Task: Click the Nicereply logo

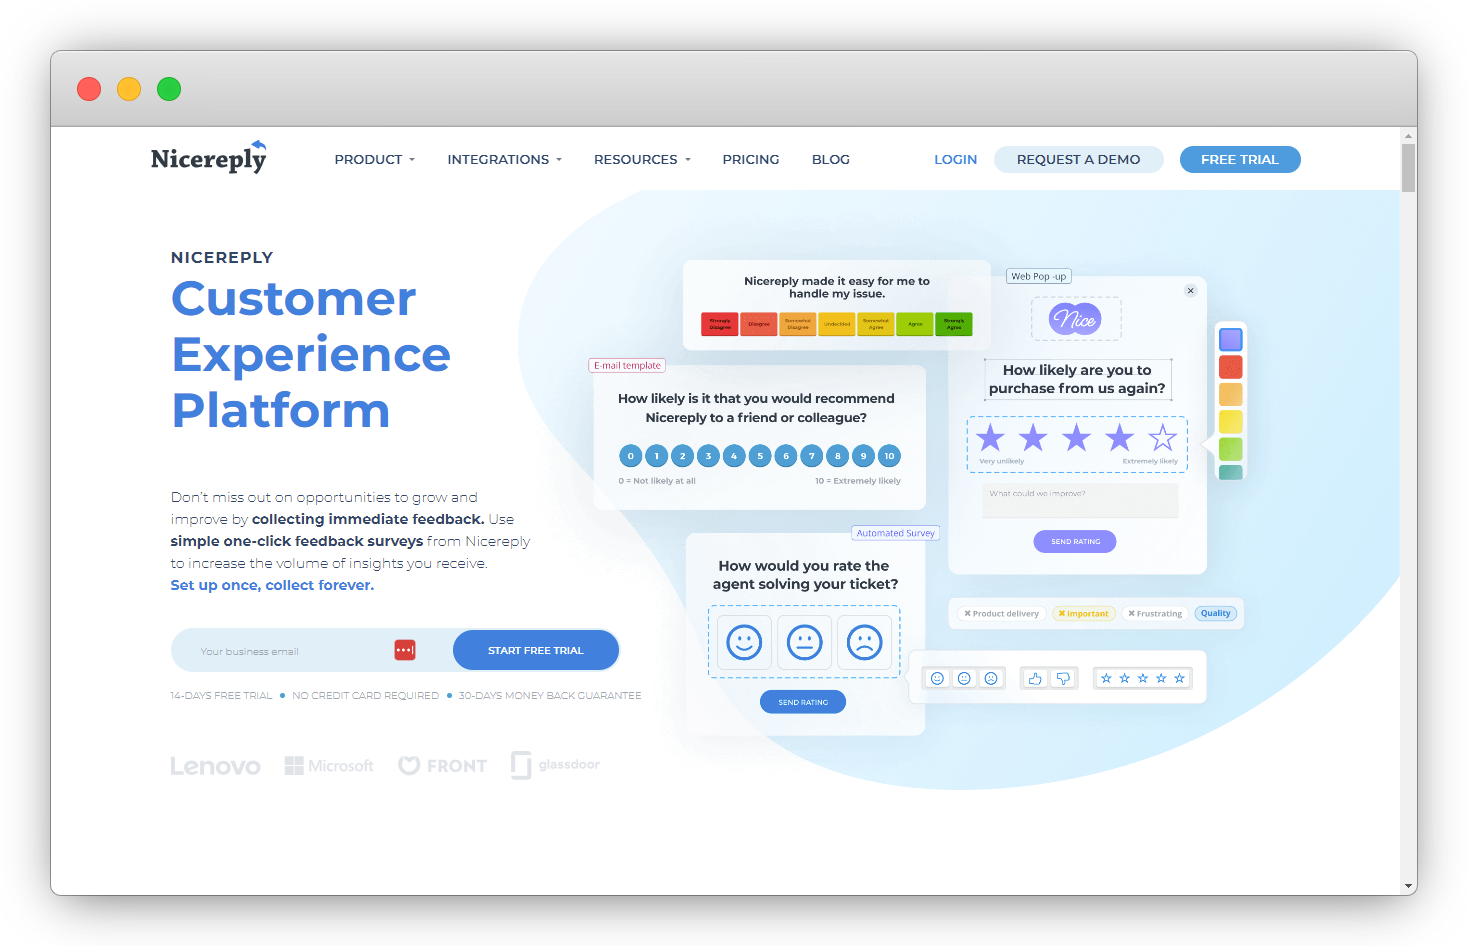Action: (x=209, y=157)
